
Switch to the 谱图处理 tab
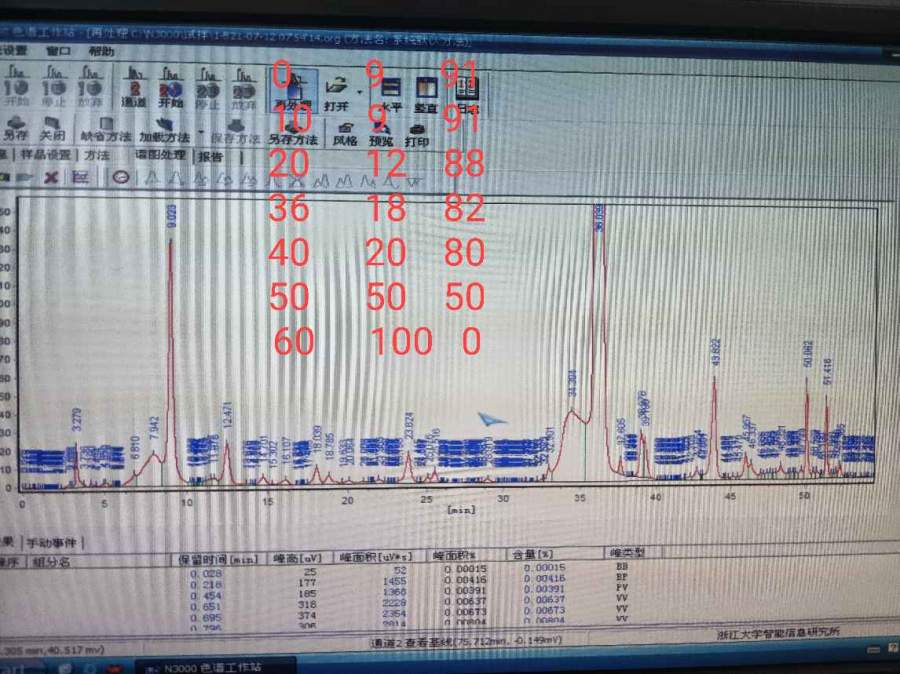161,155
